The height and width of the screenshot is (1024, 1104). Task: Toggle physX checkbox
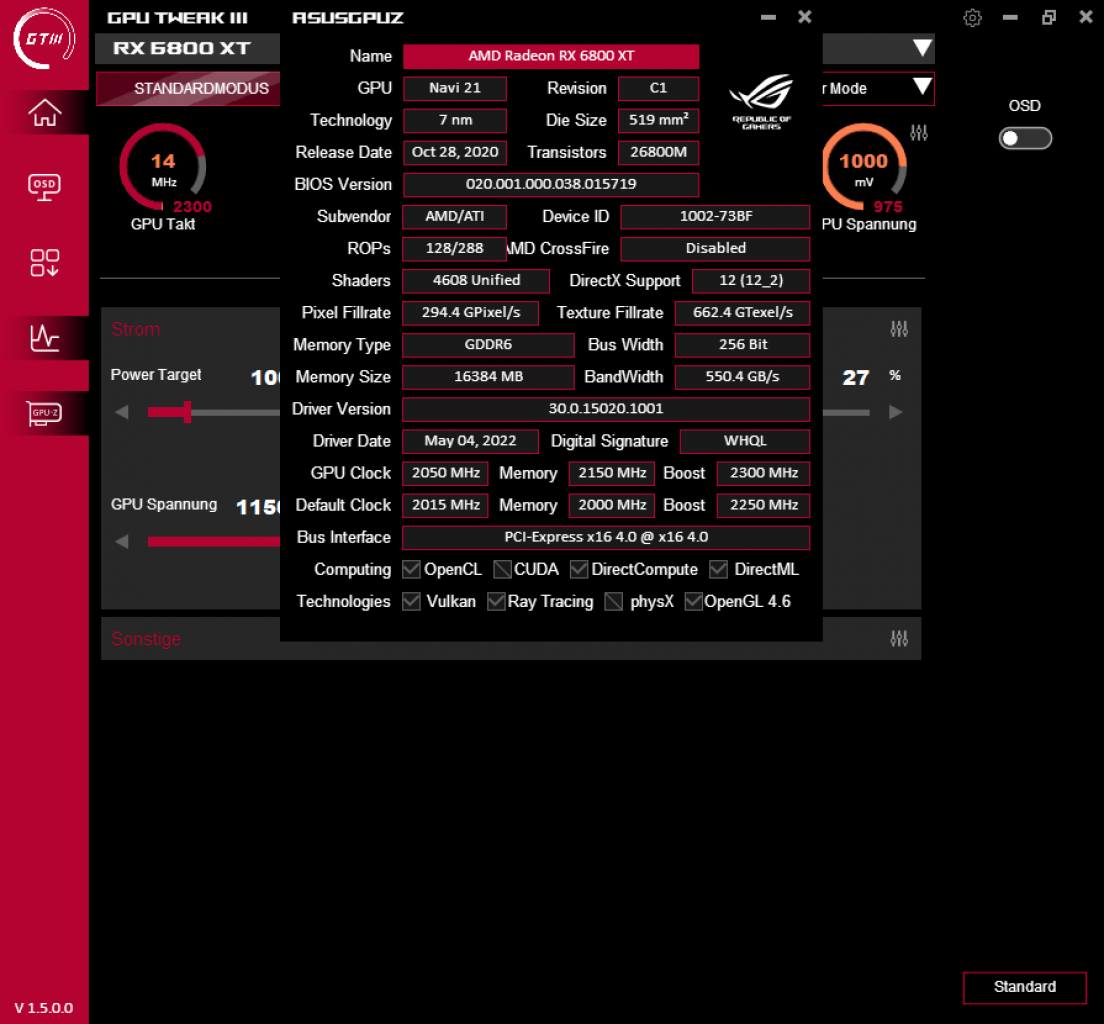point(614,601)
